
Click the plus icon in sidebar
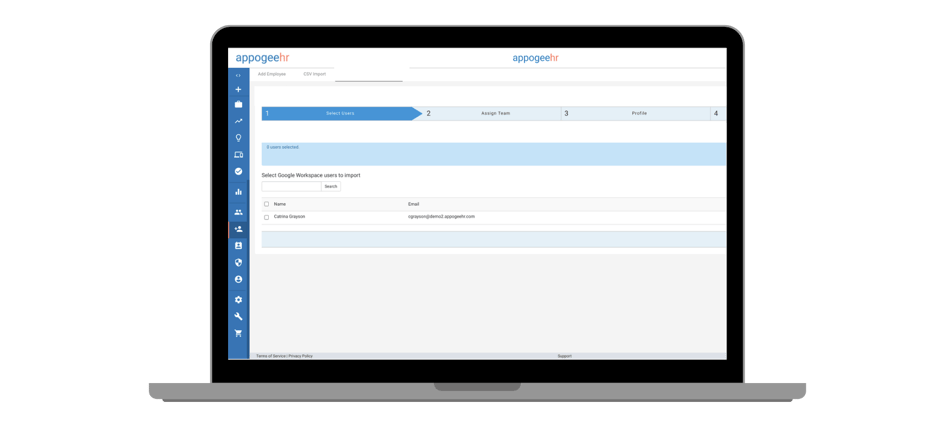coord(238,89)
